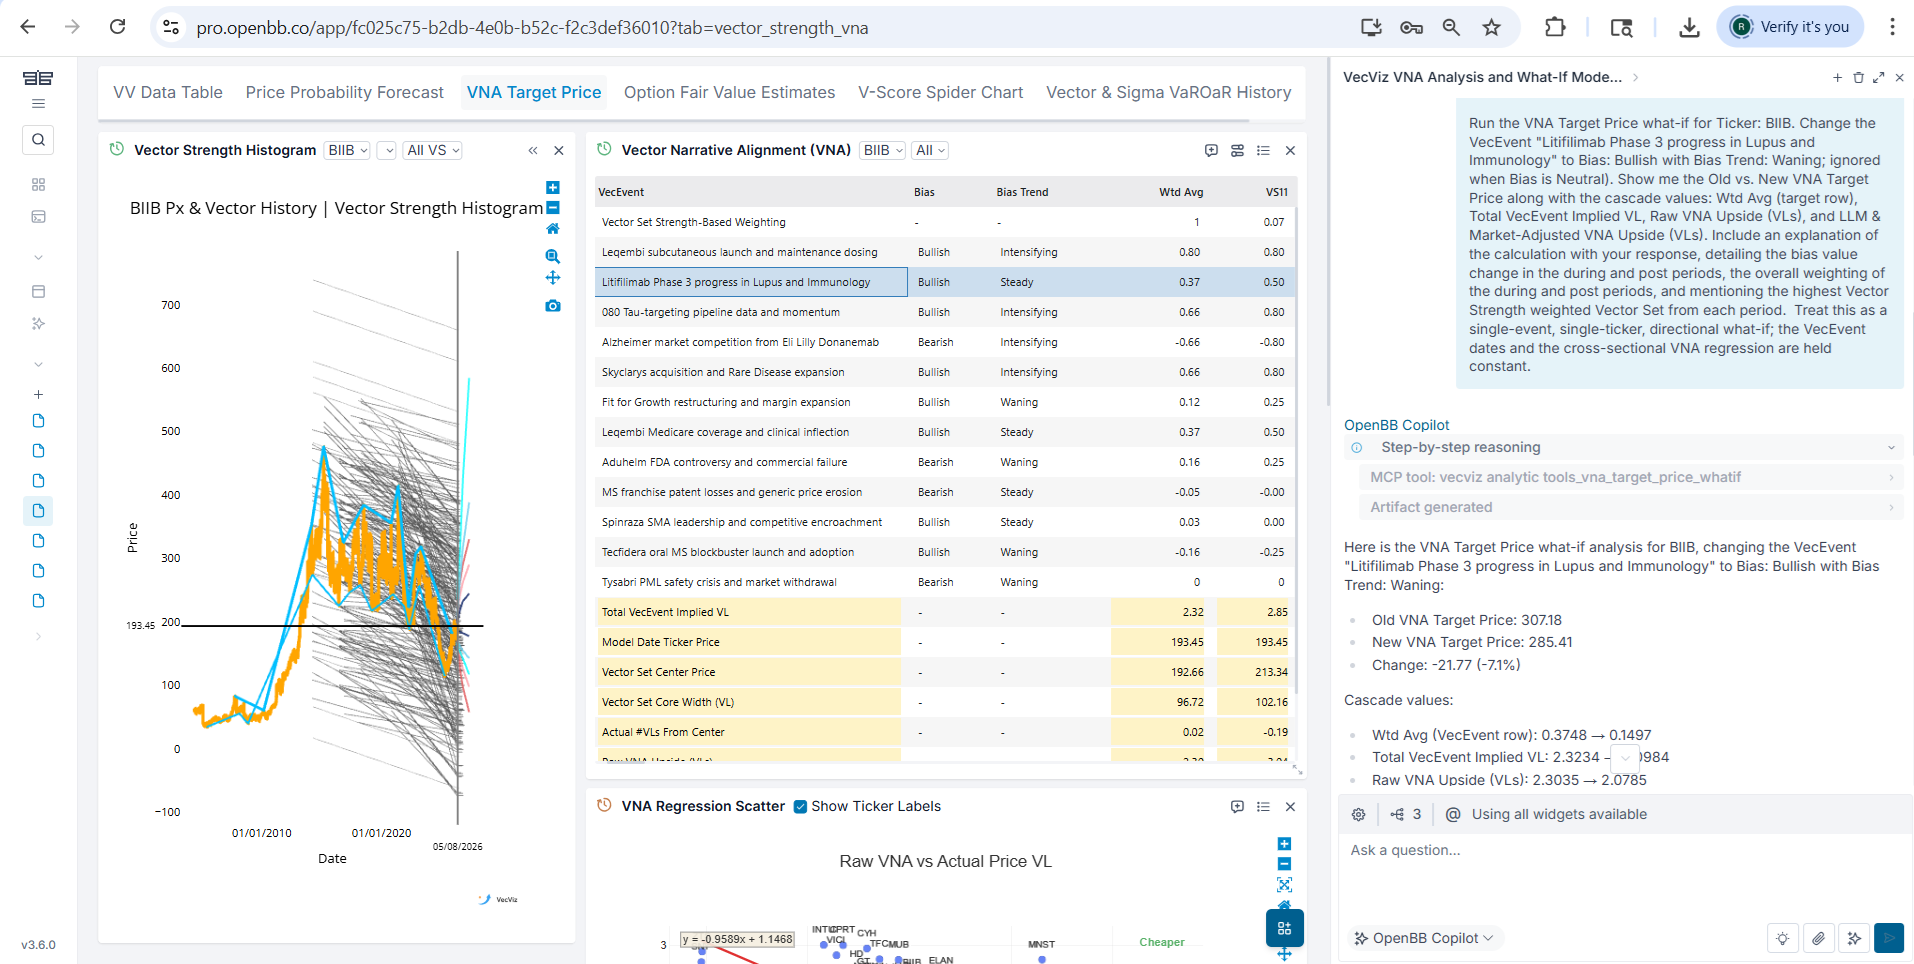Toggle the sidebar hamburger menu

pyautogui.click(x=38, y=104)
